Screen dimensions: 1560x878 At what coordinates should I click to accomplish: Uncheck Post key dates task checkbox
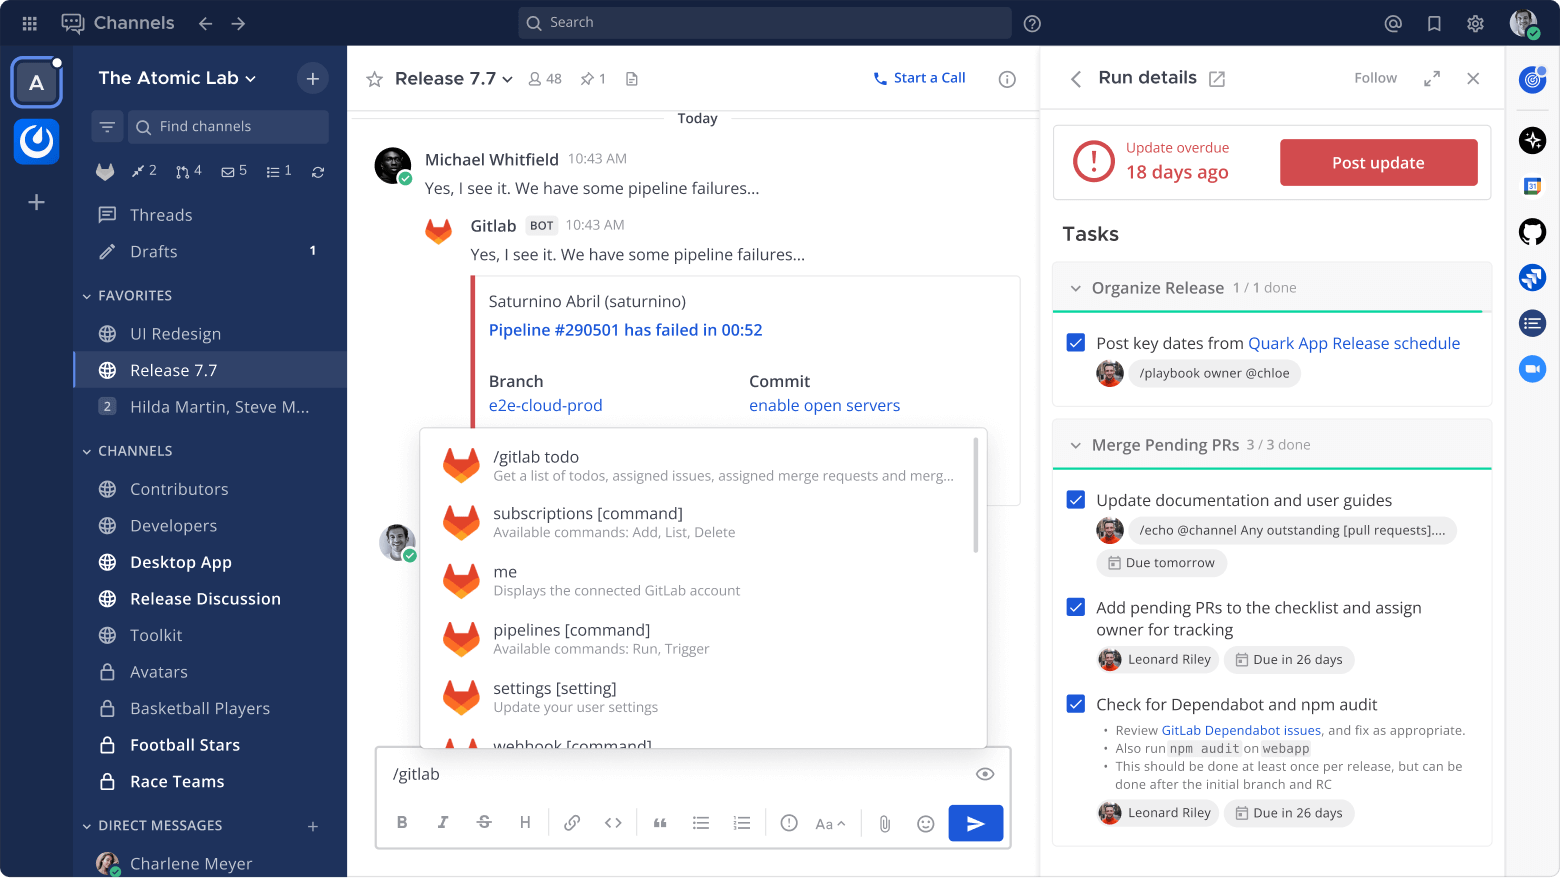click(x=1076, y=343)
